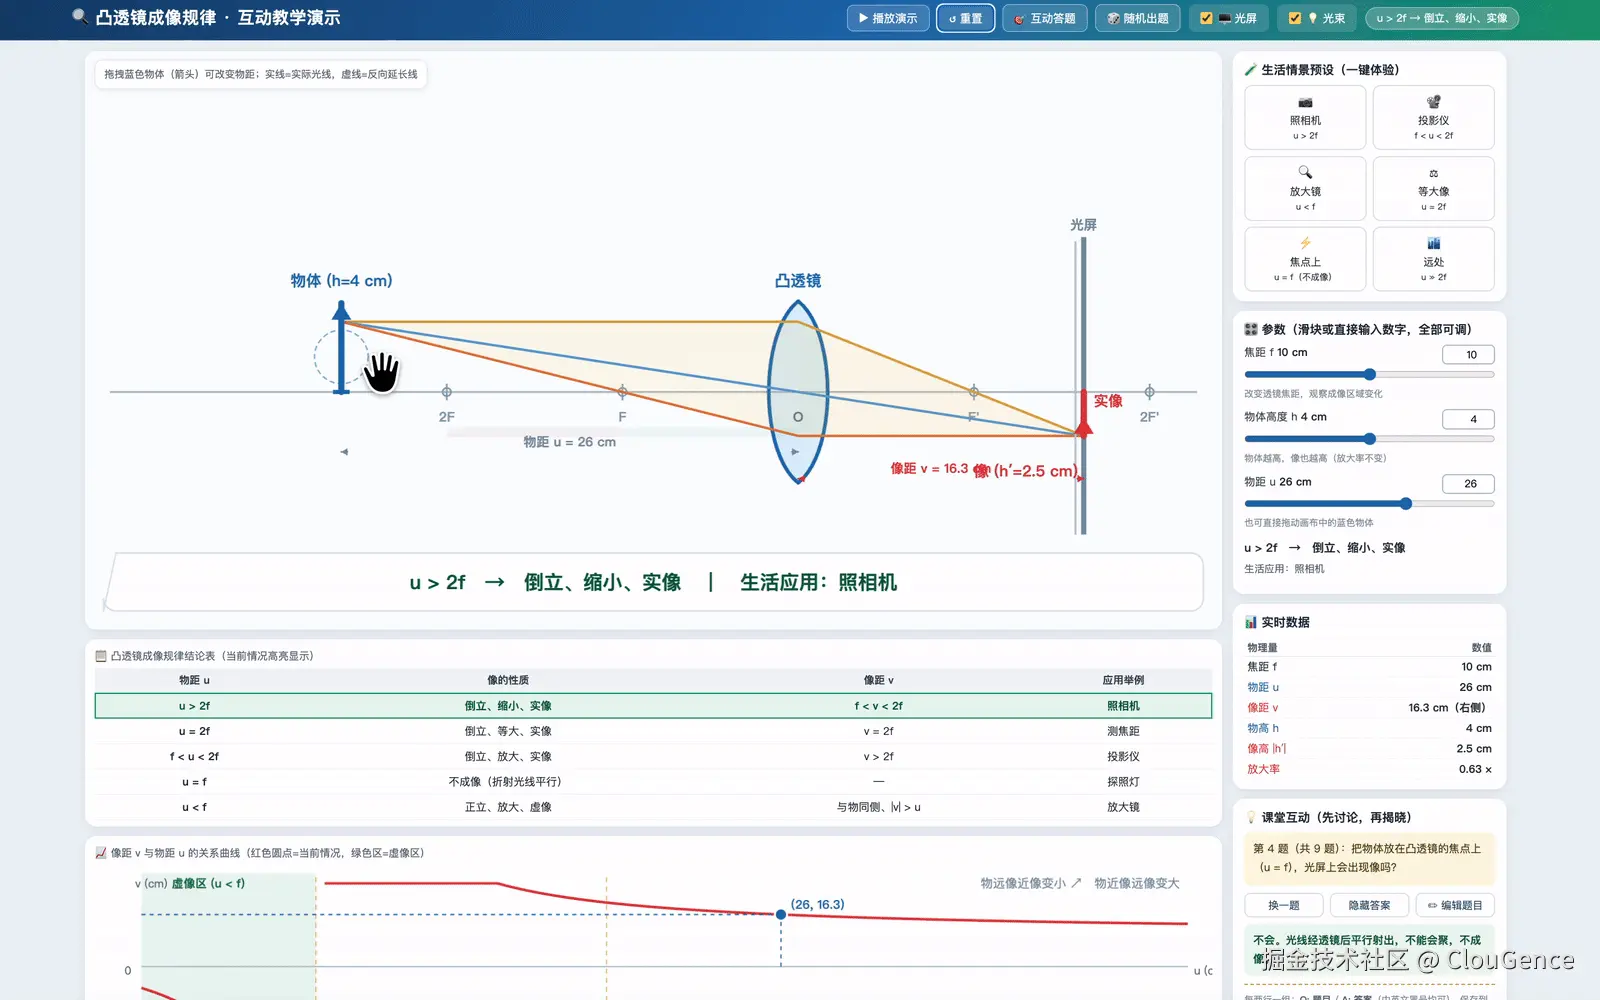Click the table icon beside 凸透镜成像规律结论表
Image resolution: width=1600 pixels, height=1000 pixels.
(101, 656)
